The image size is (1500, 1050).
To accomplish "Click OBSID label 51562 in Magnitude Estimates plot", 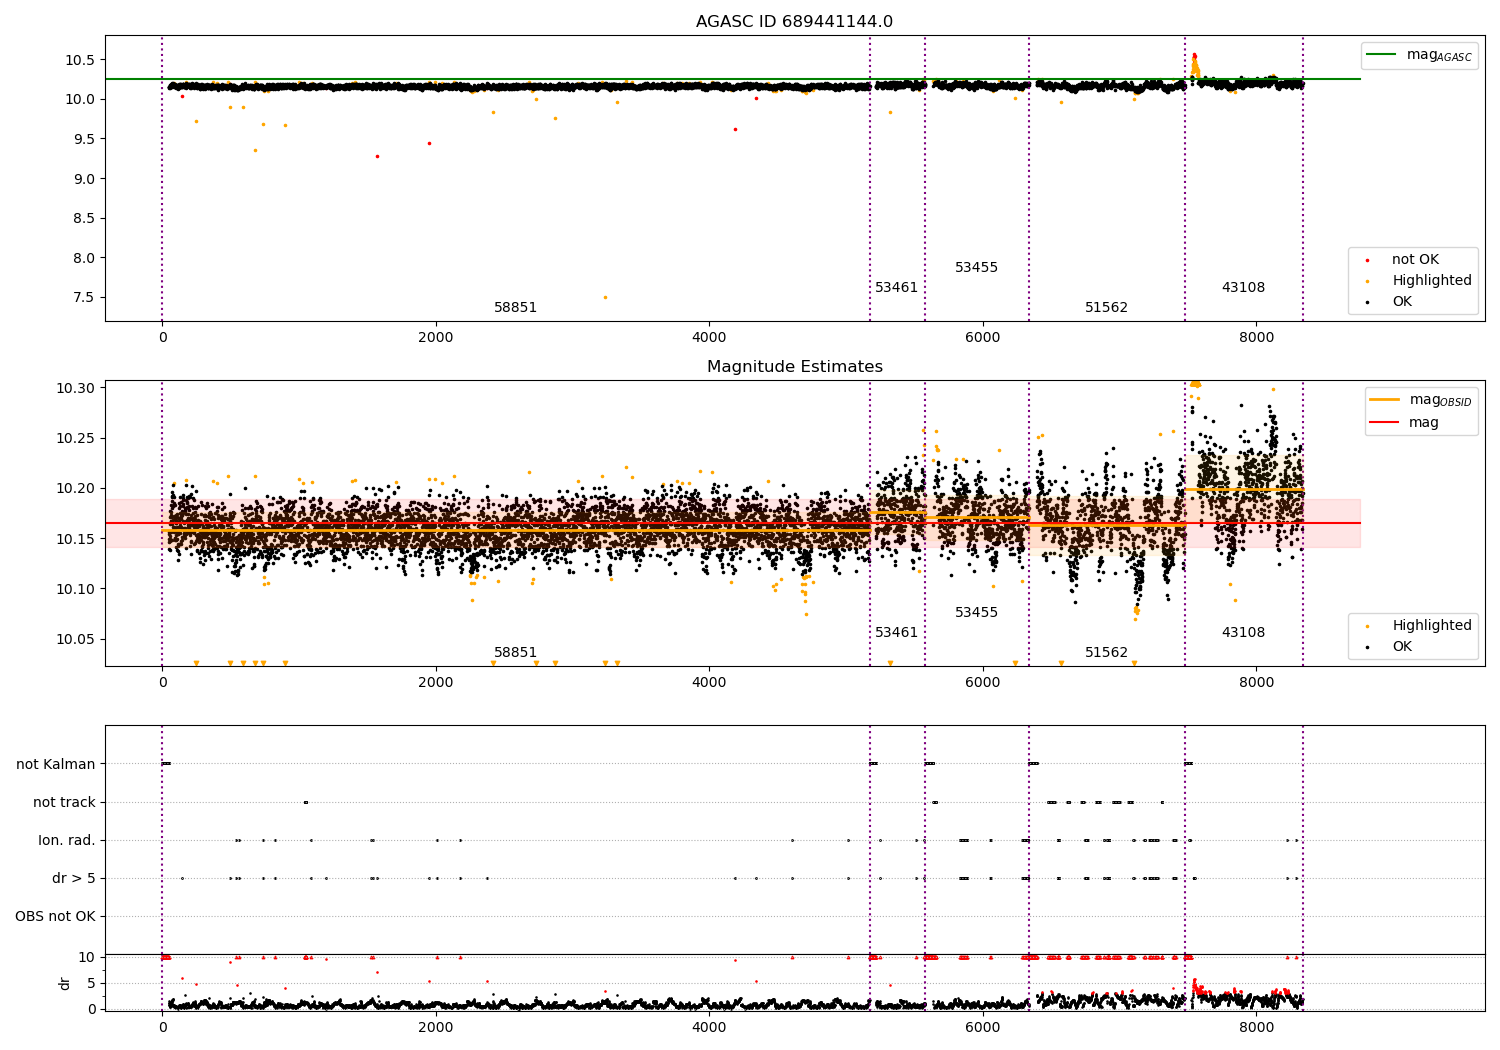I will pyautogui.click(x=1106, y=653).
